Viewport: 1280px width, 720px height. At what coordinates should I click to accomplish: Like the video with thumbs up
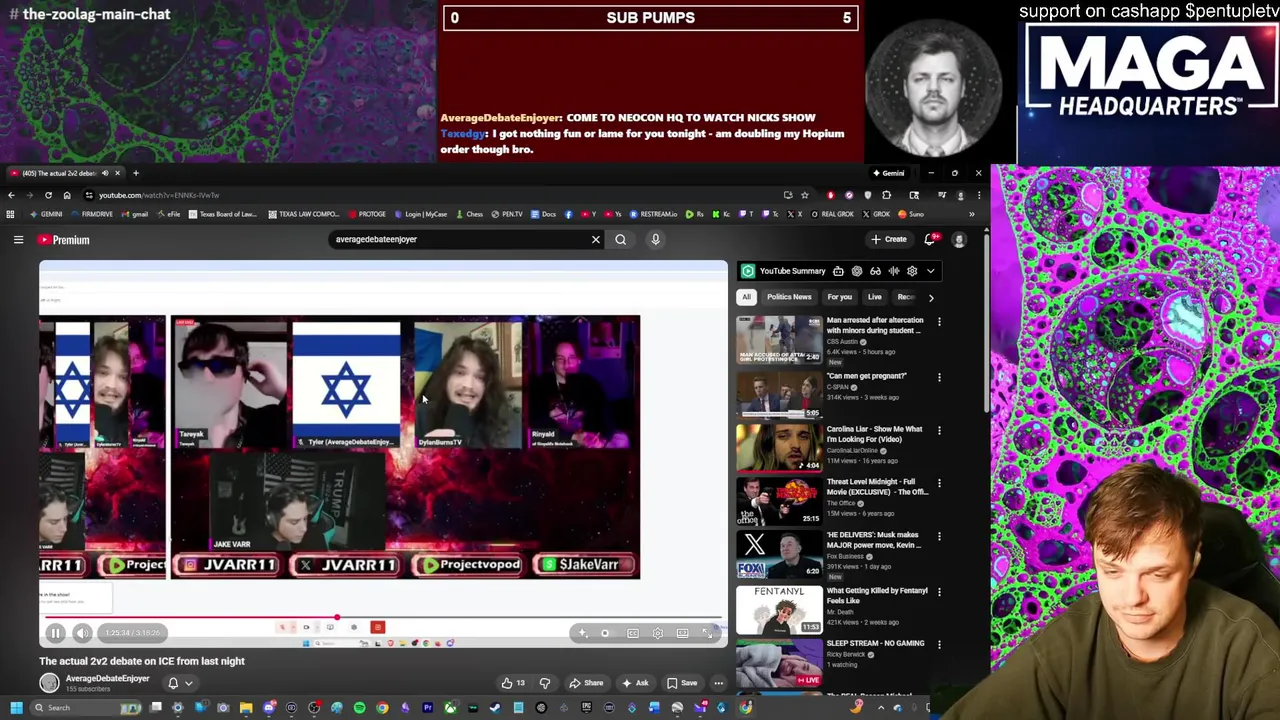513,683
